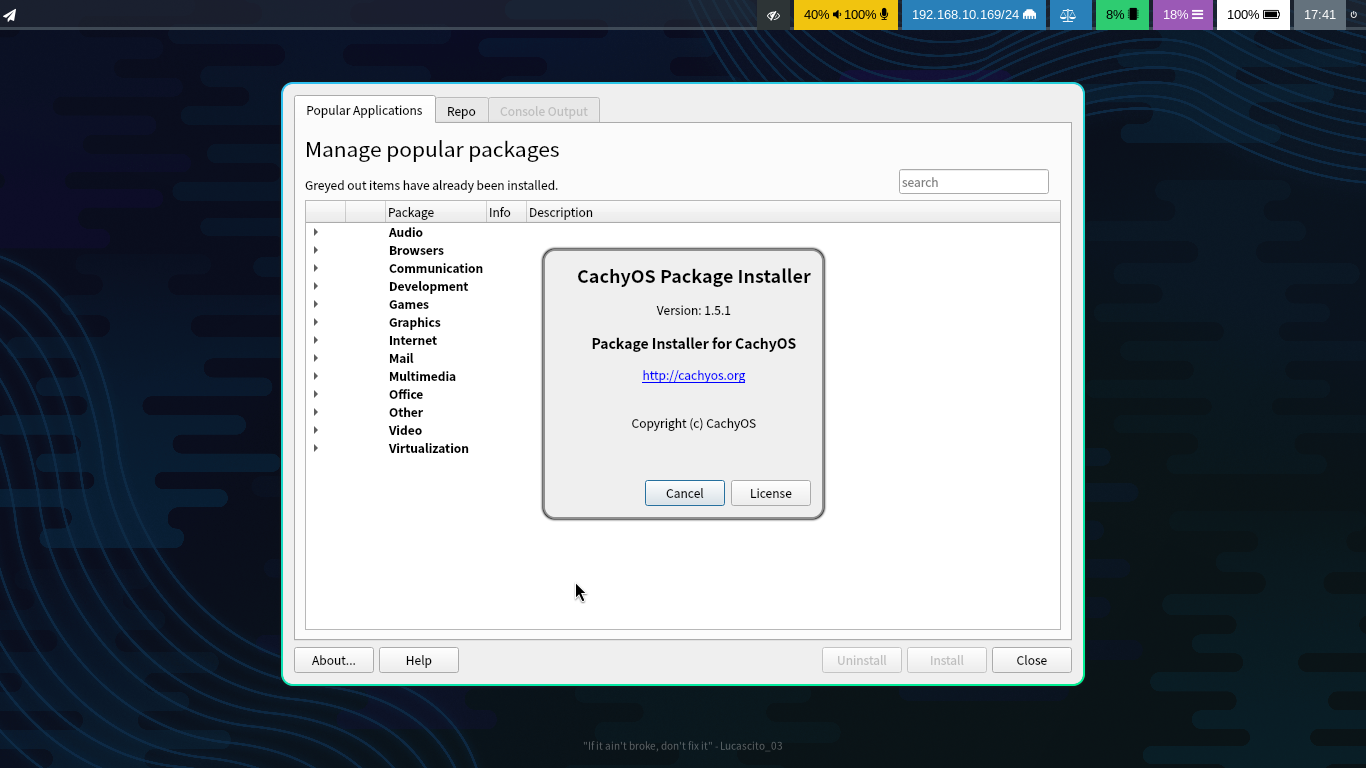
Task: Select the "Video" category label
Action: pyautogui.click(x=405, y=430)
